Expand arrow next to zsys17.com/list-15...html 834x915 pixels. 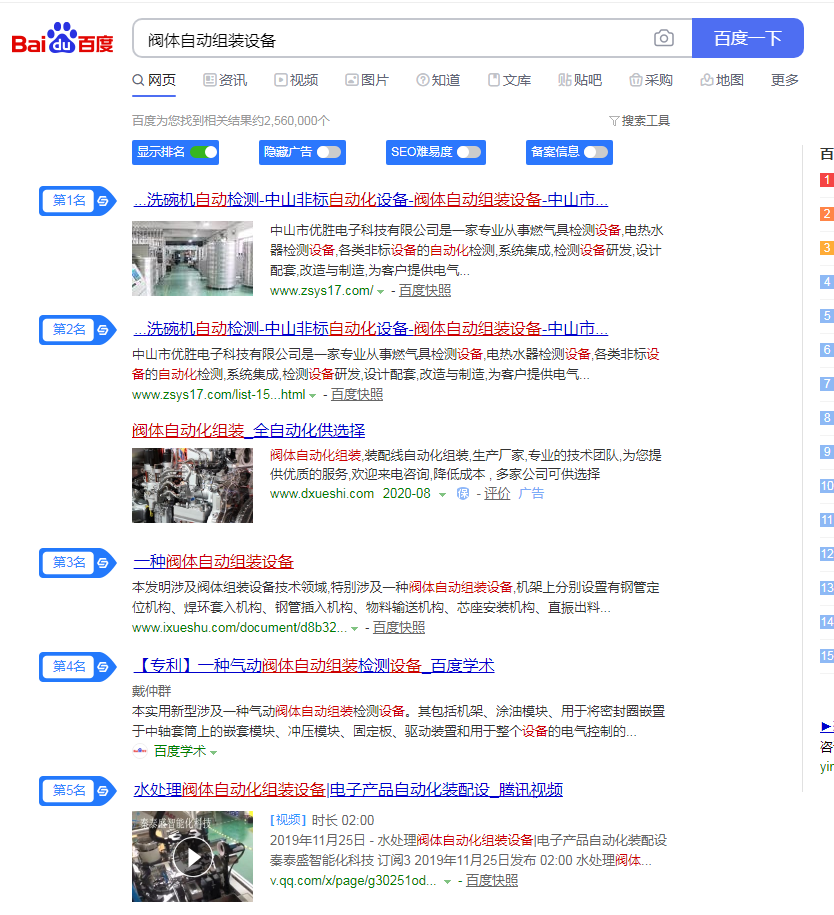tap(313, 396)
